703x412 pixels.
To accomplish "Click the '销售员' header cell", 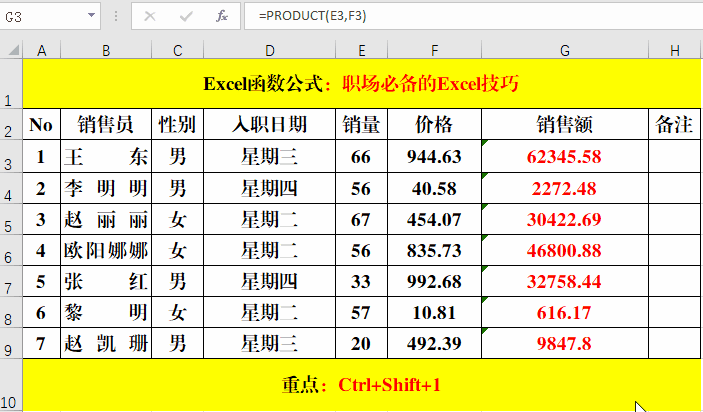I will 106,124.
